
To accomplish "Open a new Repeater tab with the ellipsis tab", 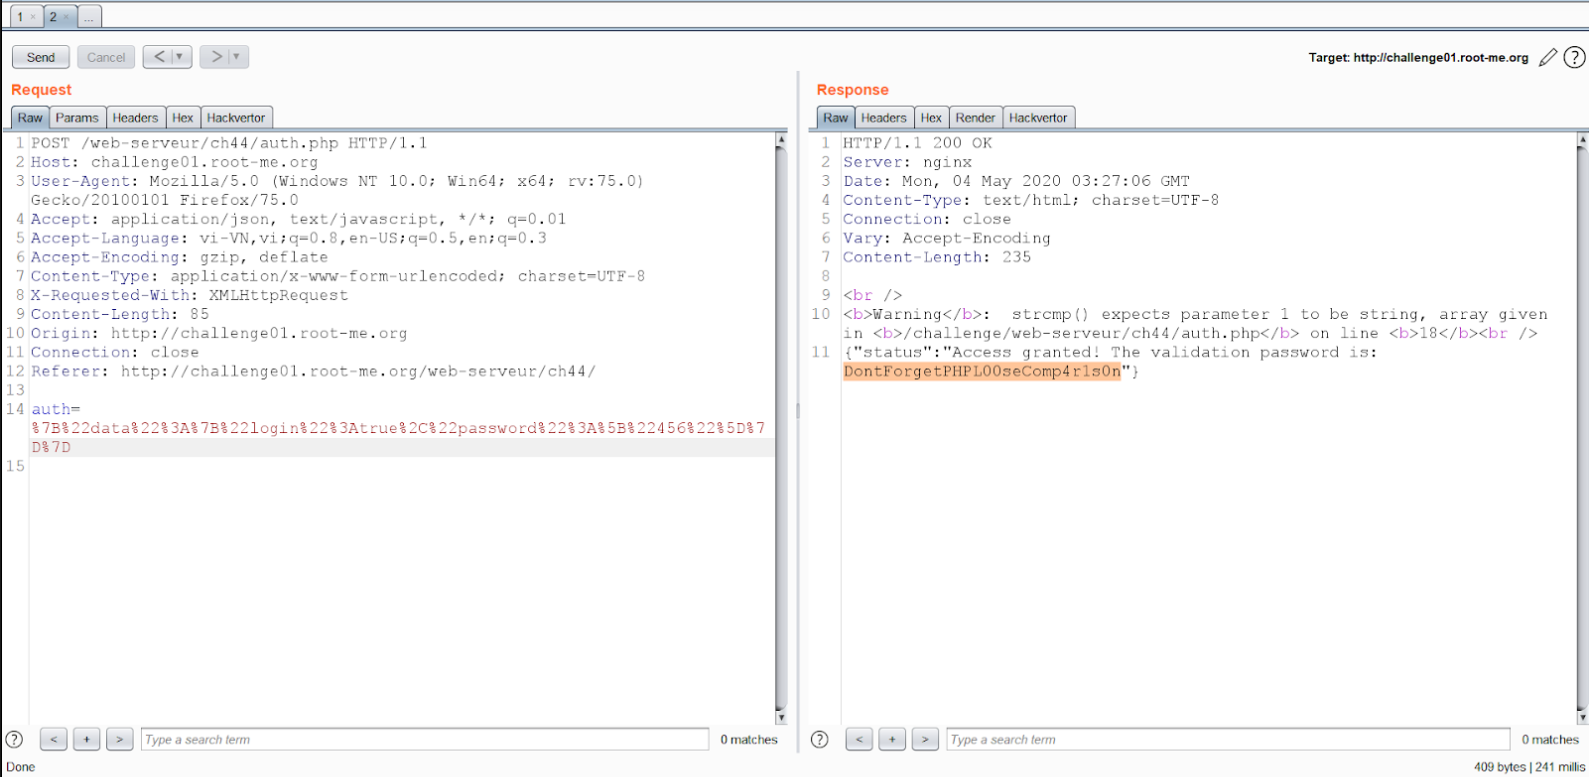I will coord(89,17).
